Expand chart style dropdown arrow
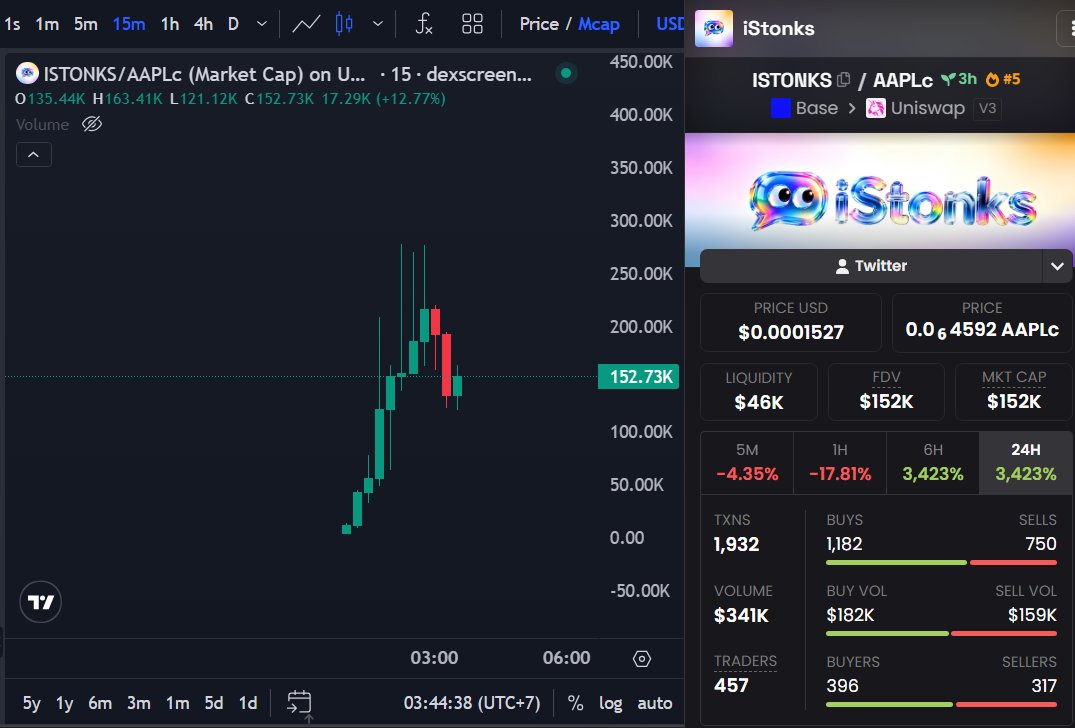The width and height of the screenshot is (1075, 728). click(377, 24)
